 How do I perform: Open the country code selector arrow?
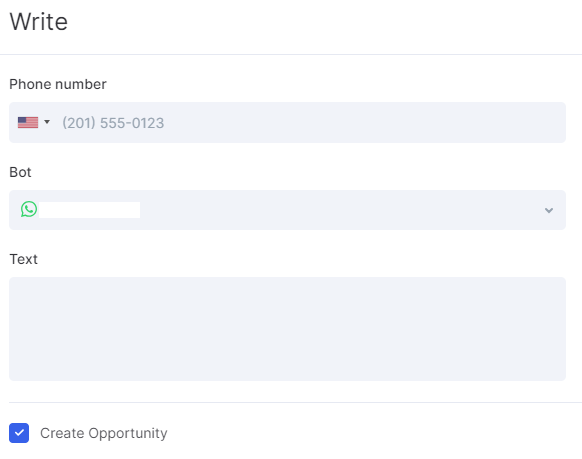point(47,122)
